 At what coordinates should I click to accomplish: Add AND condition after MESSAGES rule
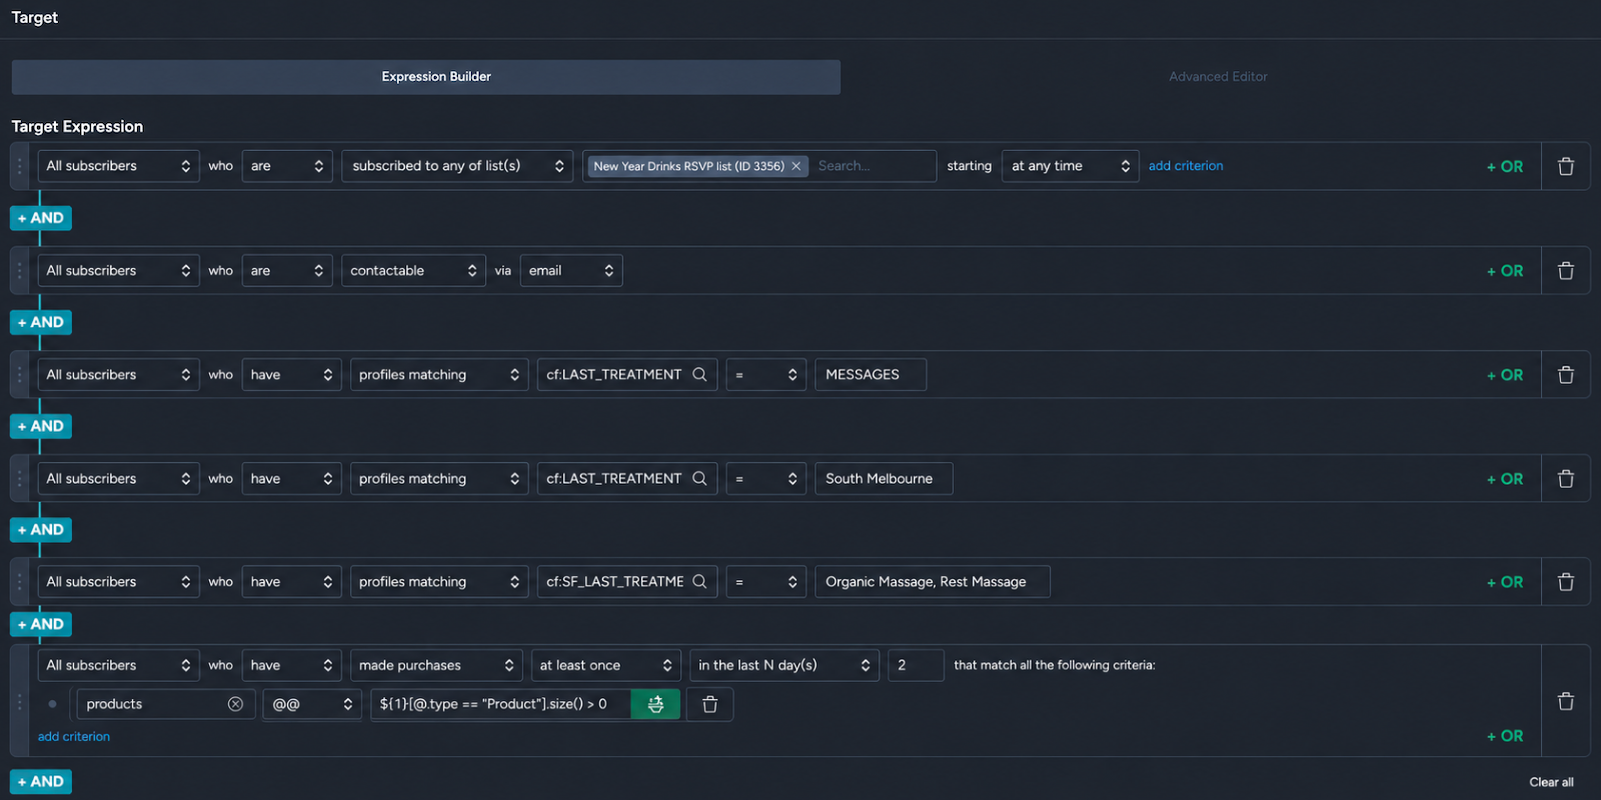[x=41, y=426]
